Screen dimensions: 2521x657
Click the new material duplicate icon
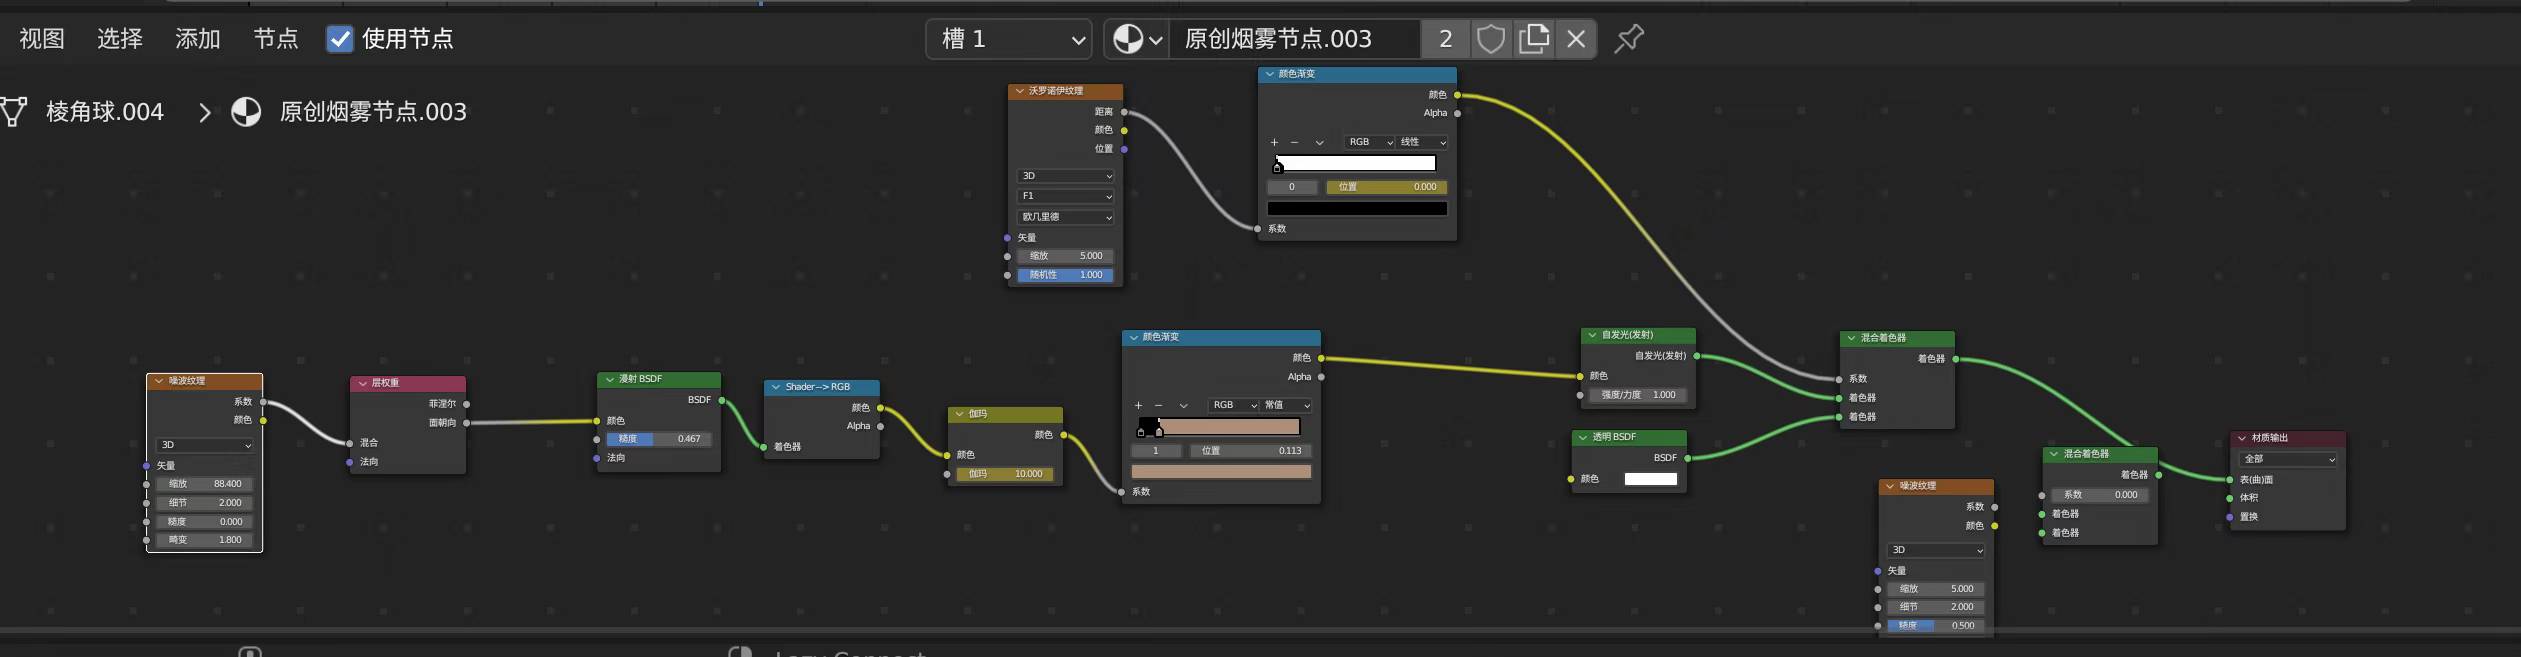coord(1533,39)
